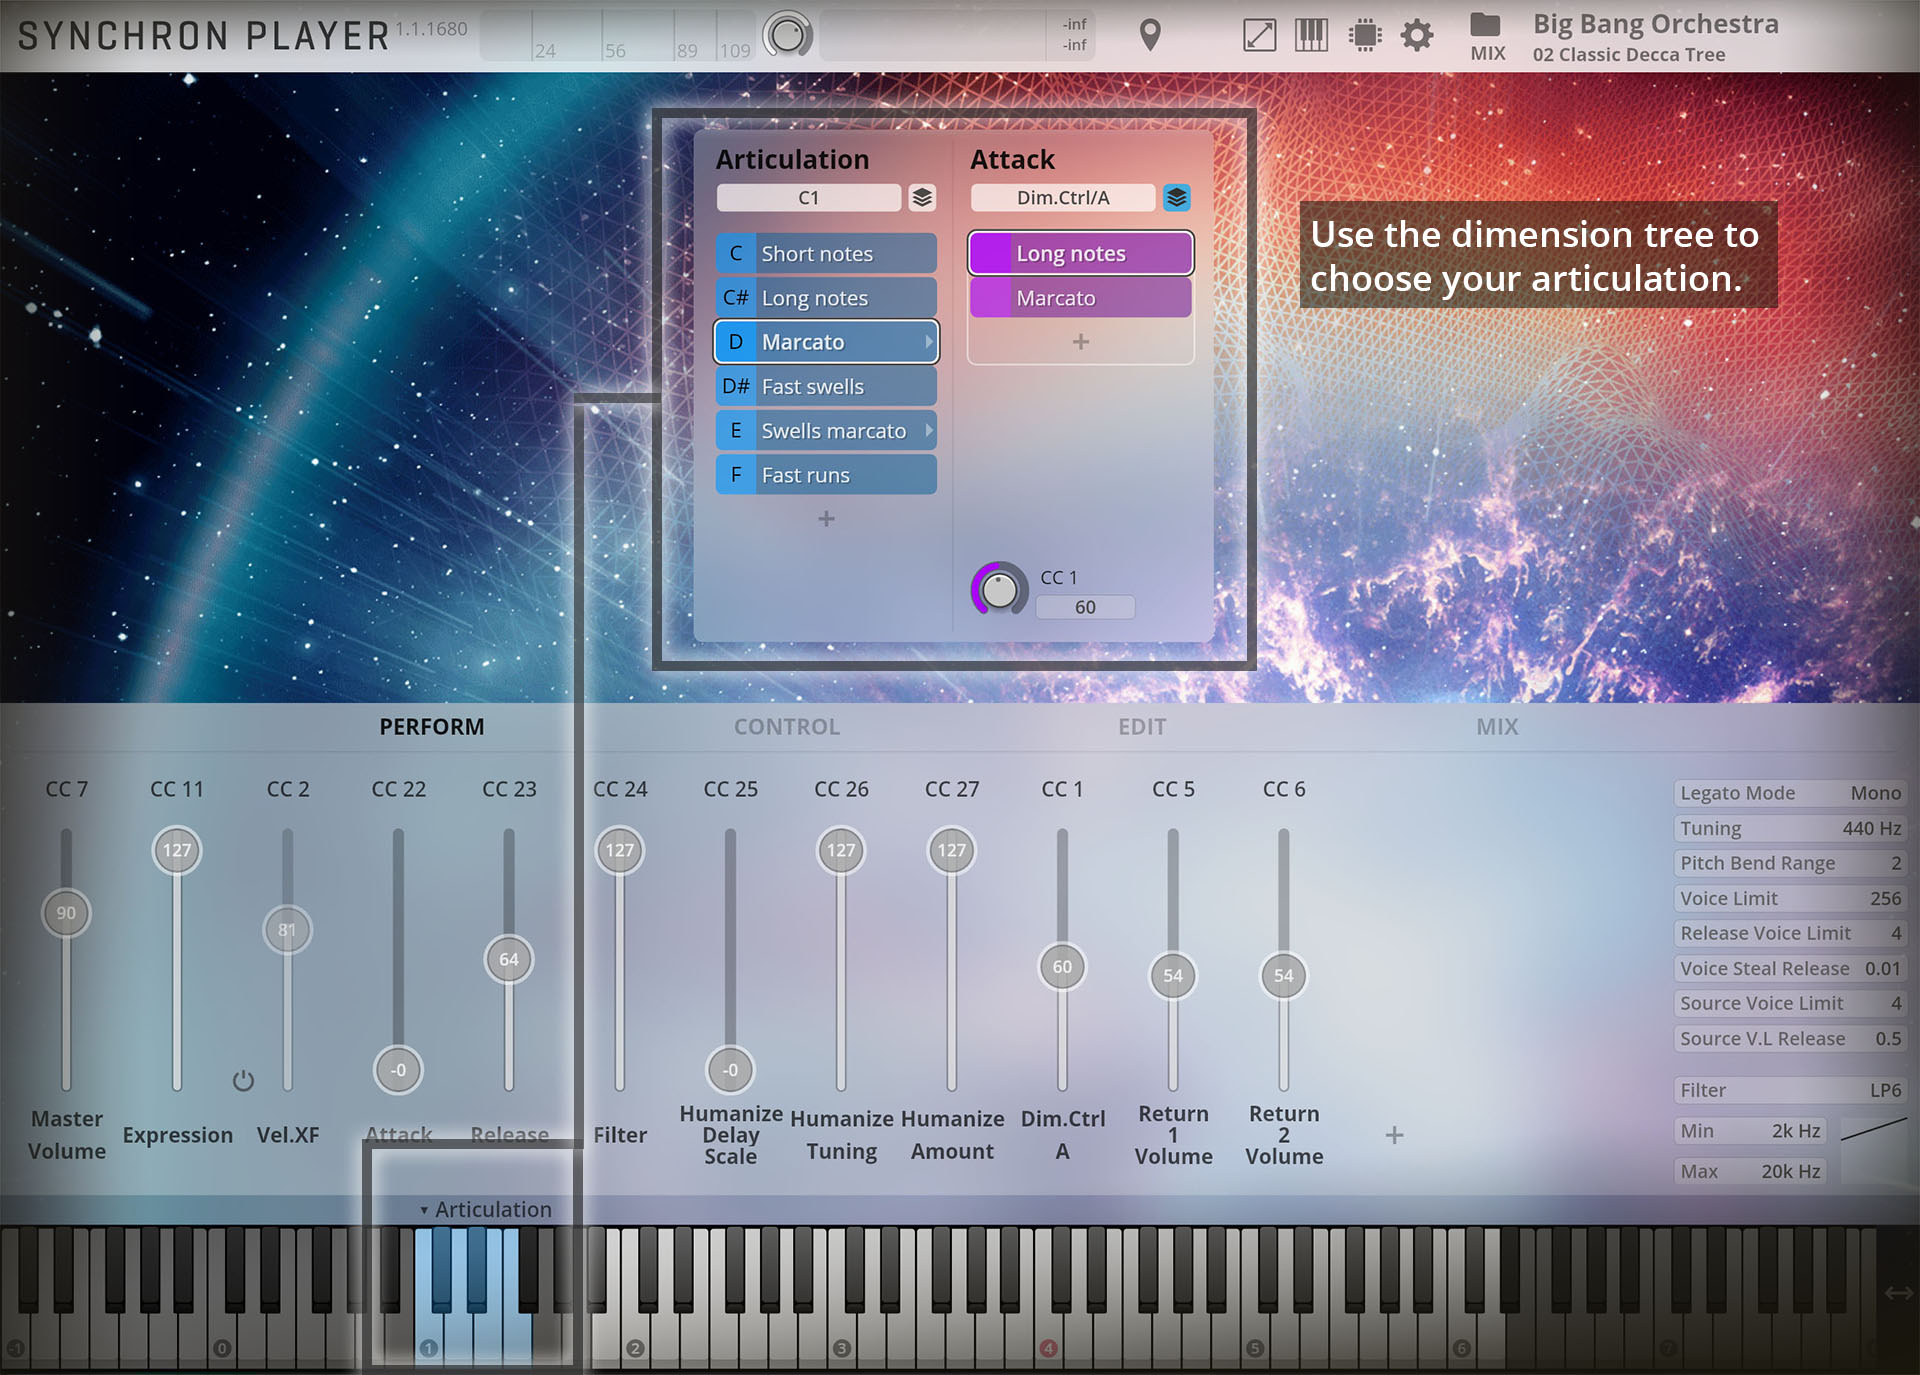Click the blue Attack layers icon
This screenshot has width=1920, height=1375.
pos(1177,198)
